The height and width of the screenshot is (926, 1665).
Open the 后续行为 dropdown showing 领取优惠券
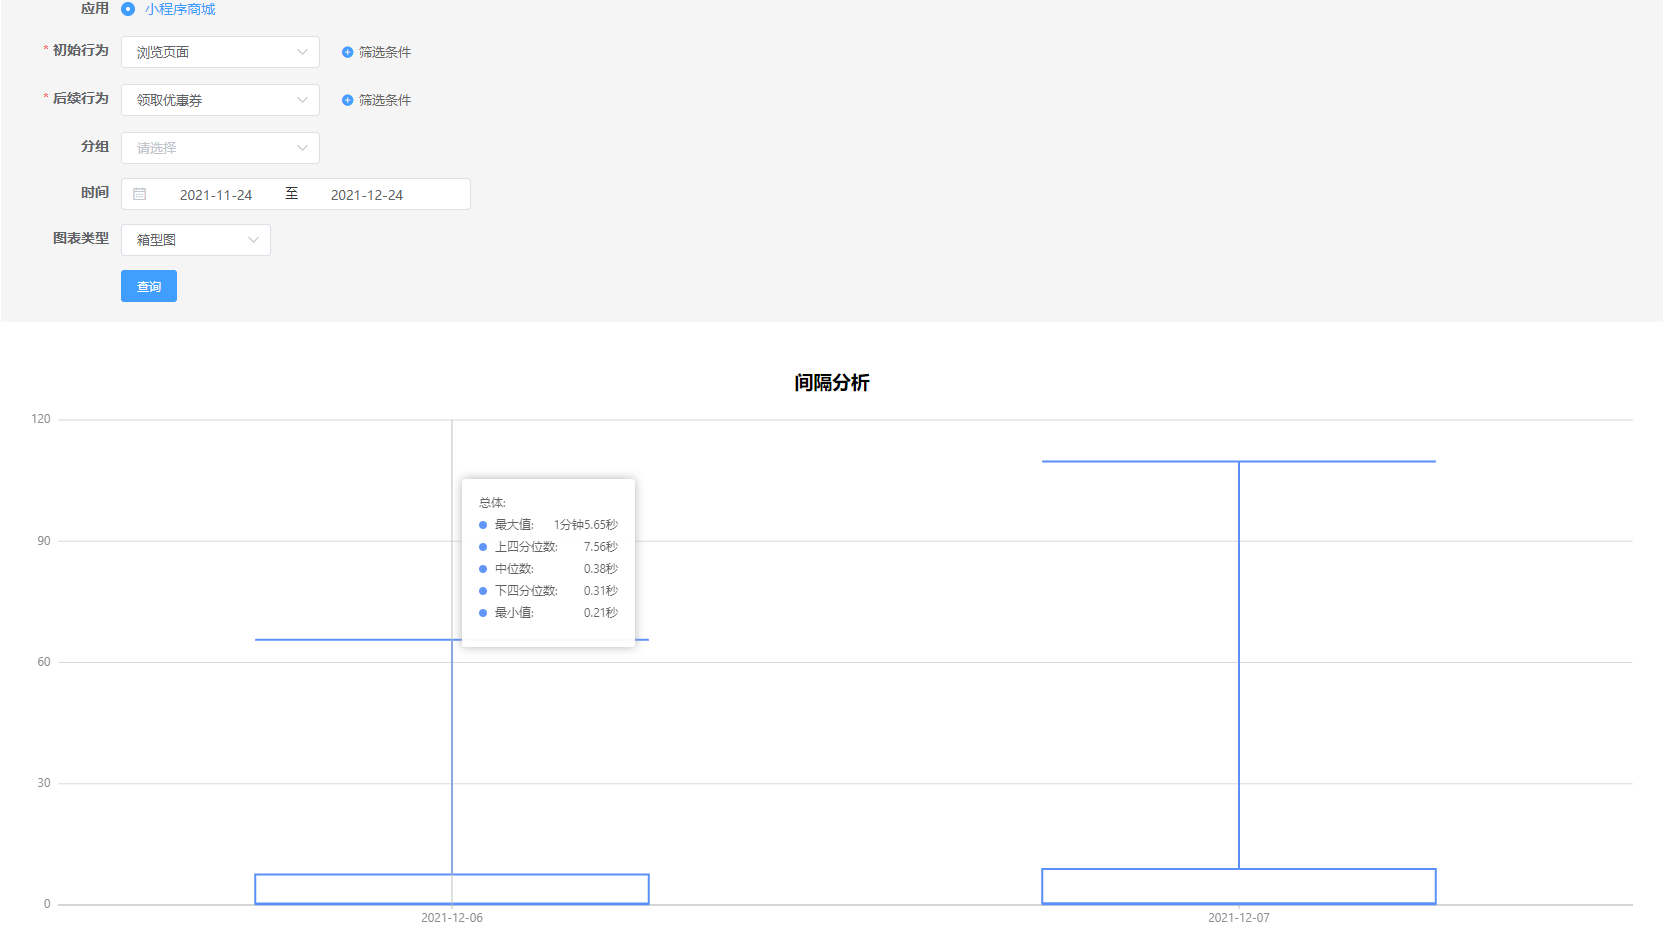point(220,100)
